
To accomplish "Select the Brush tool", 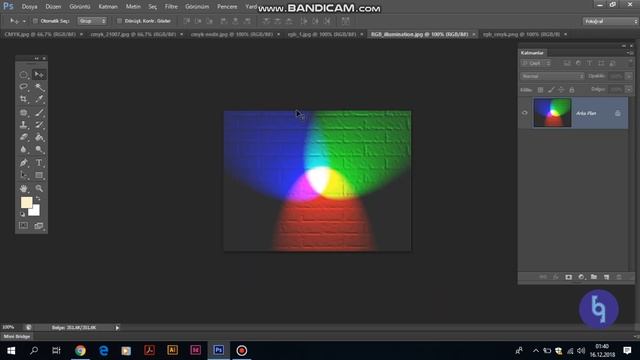I will tap(39, 113).
